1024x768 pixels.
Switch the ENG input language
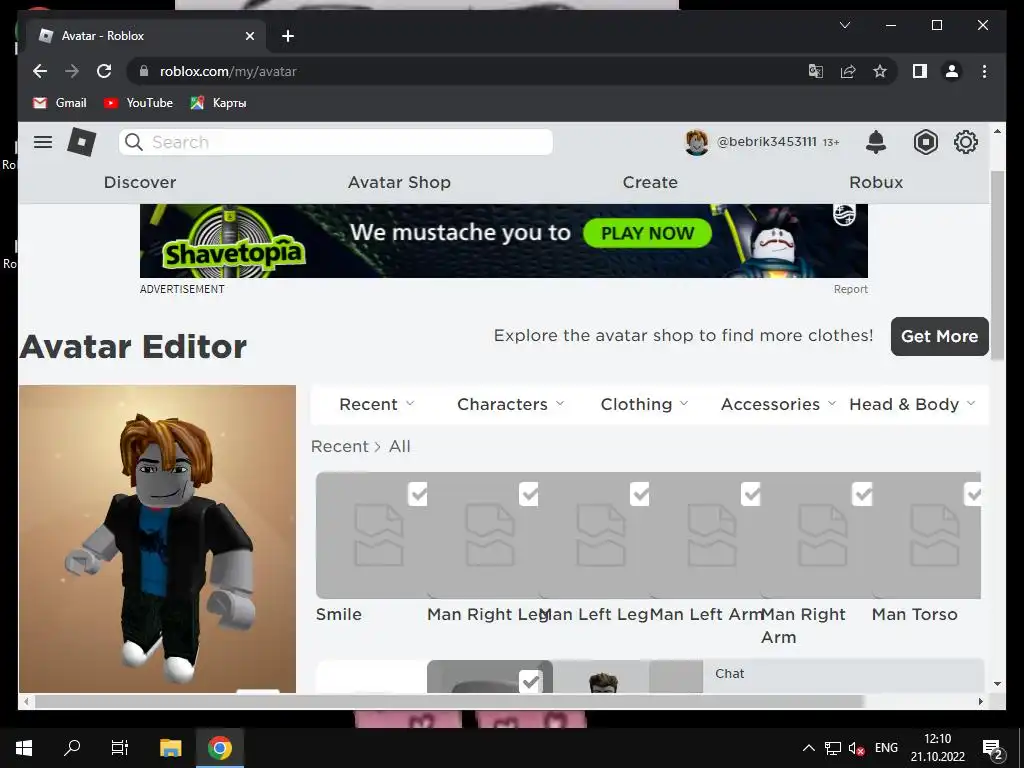coord(886,748)
